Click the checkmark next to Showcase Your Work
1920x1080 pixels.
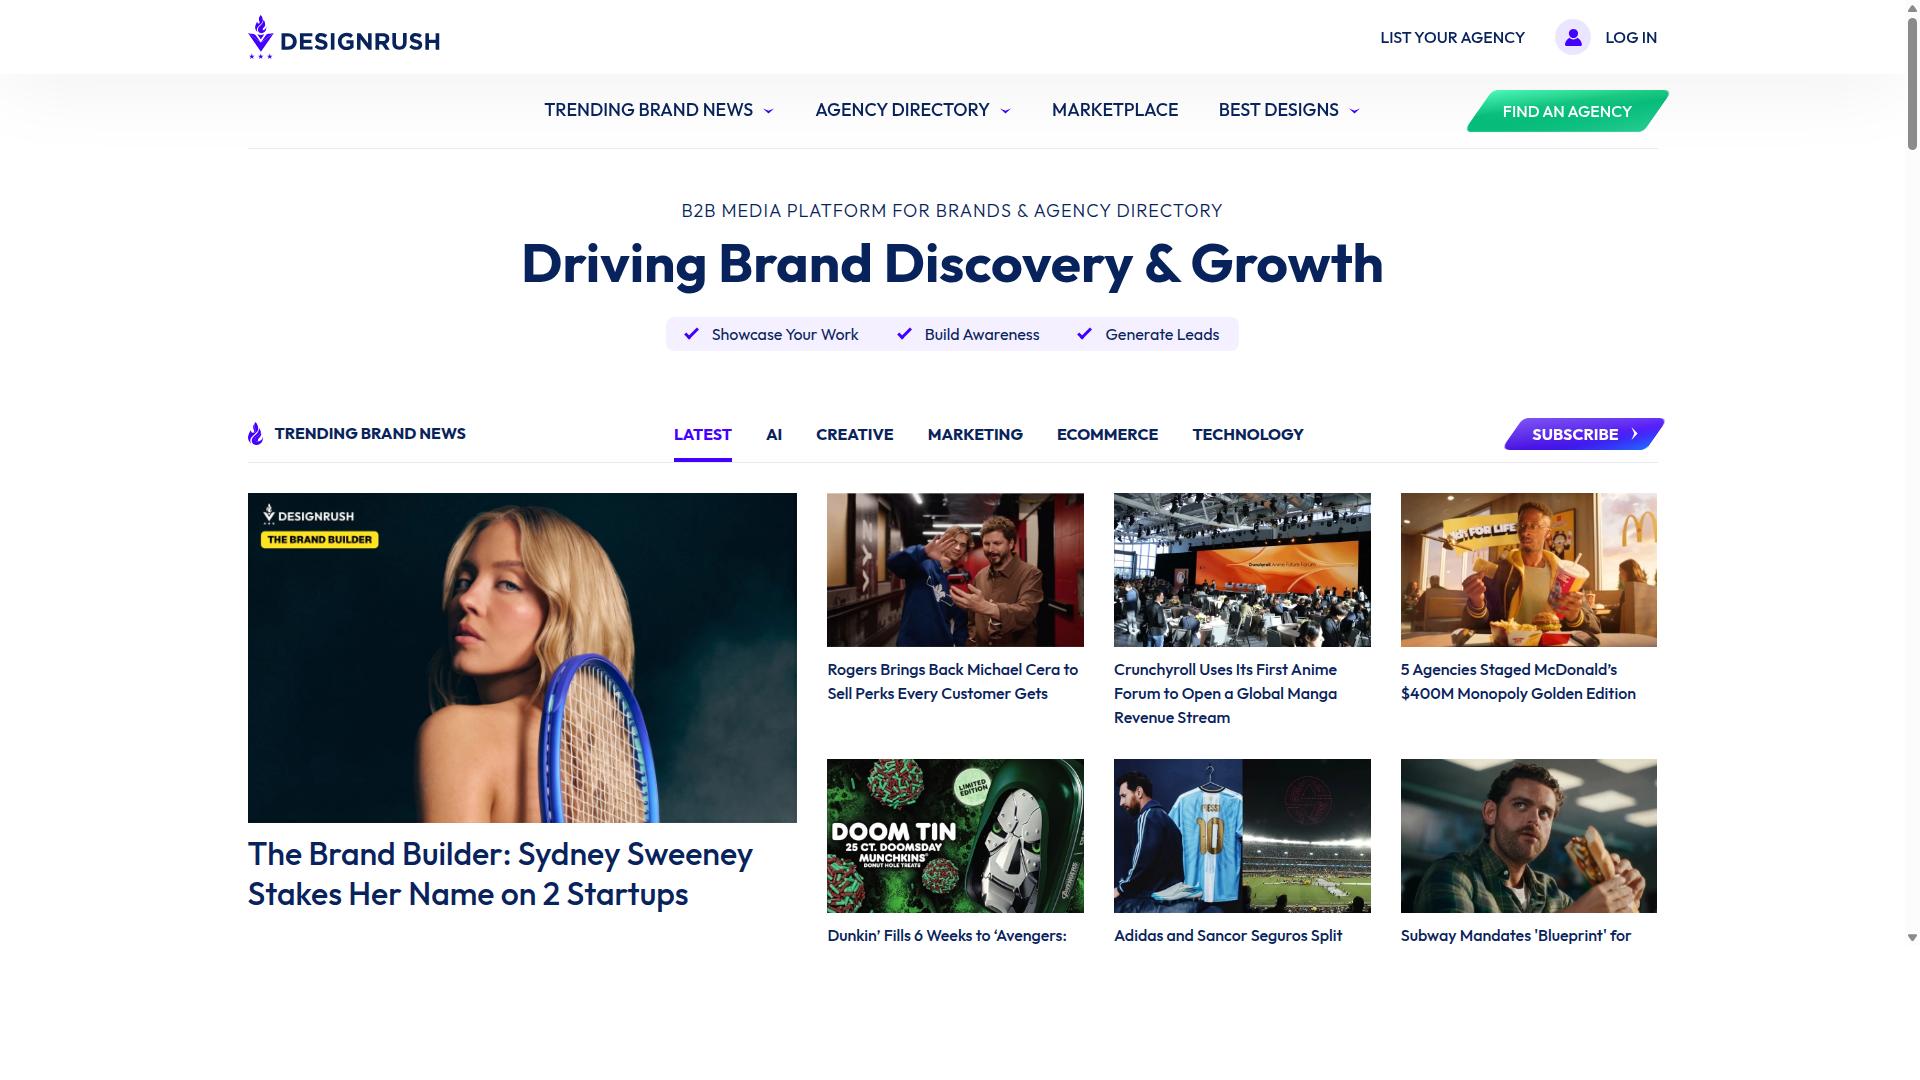691,334
